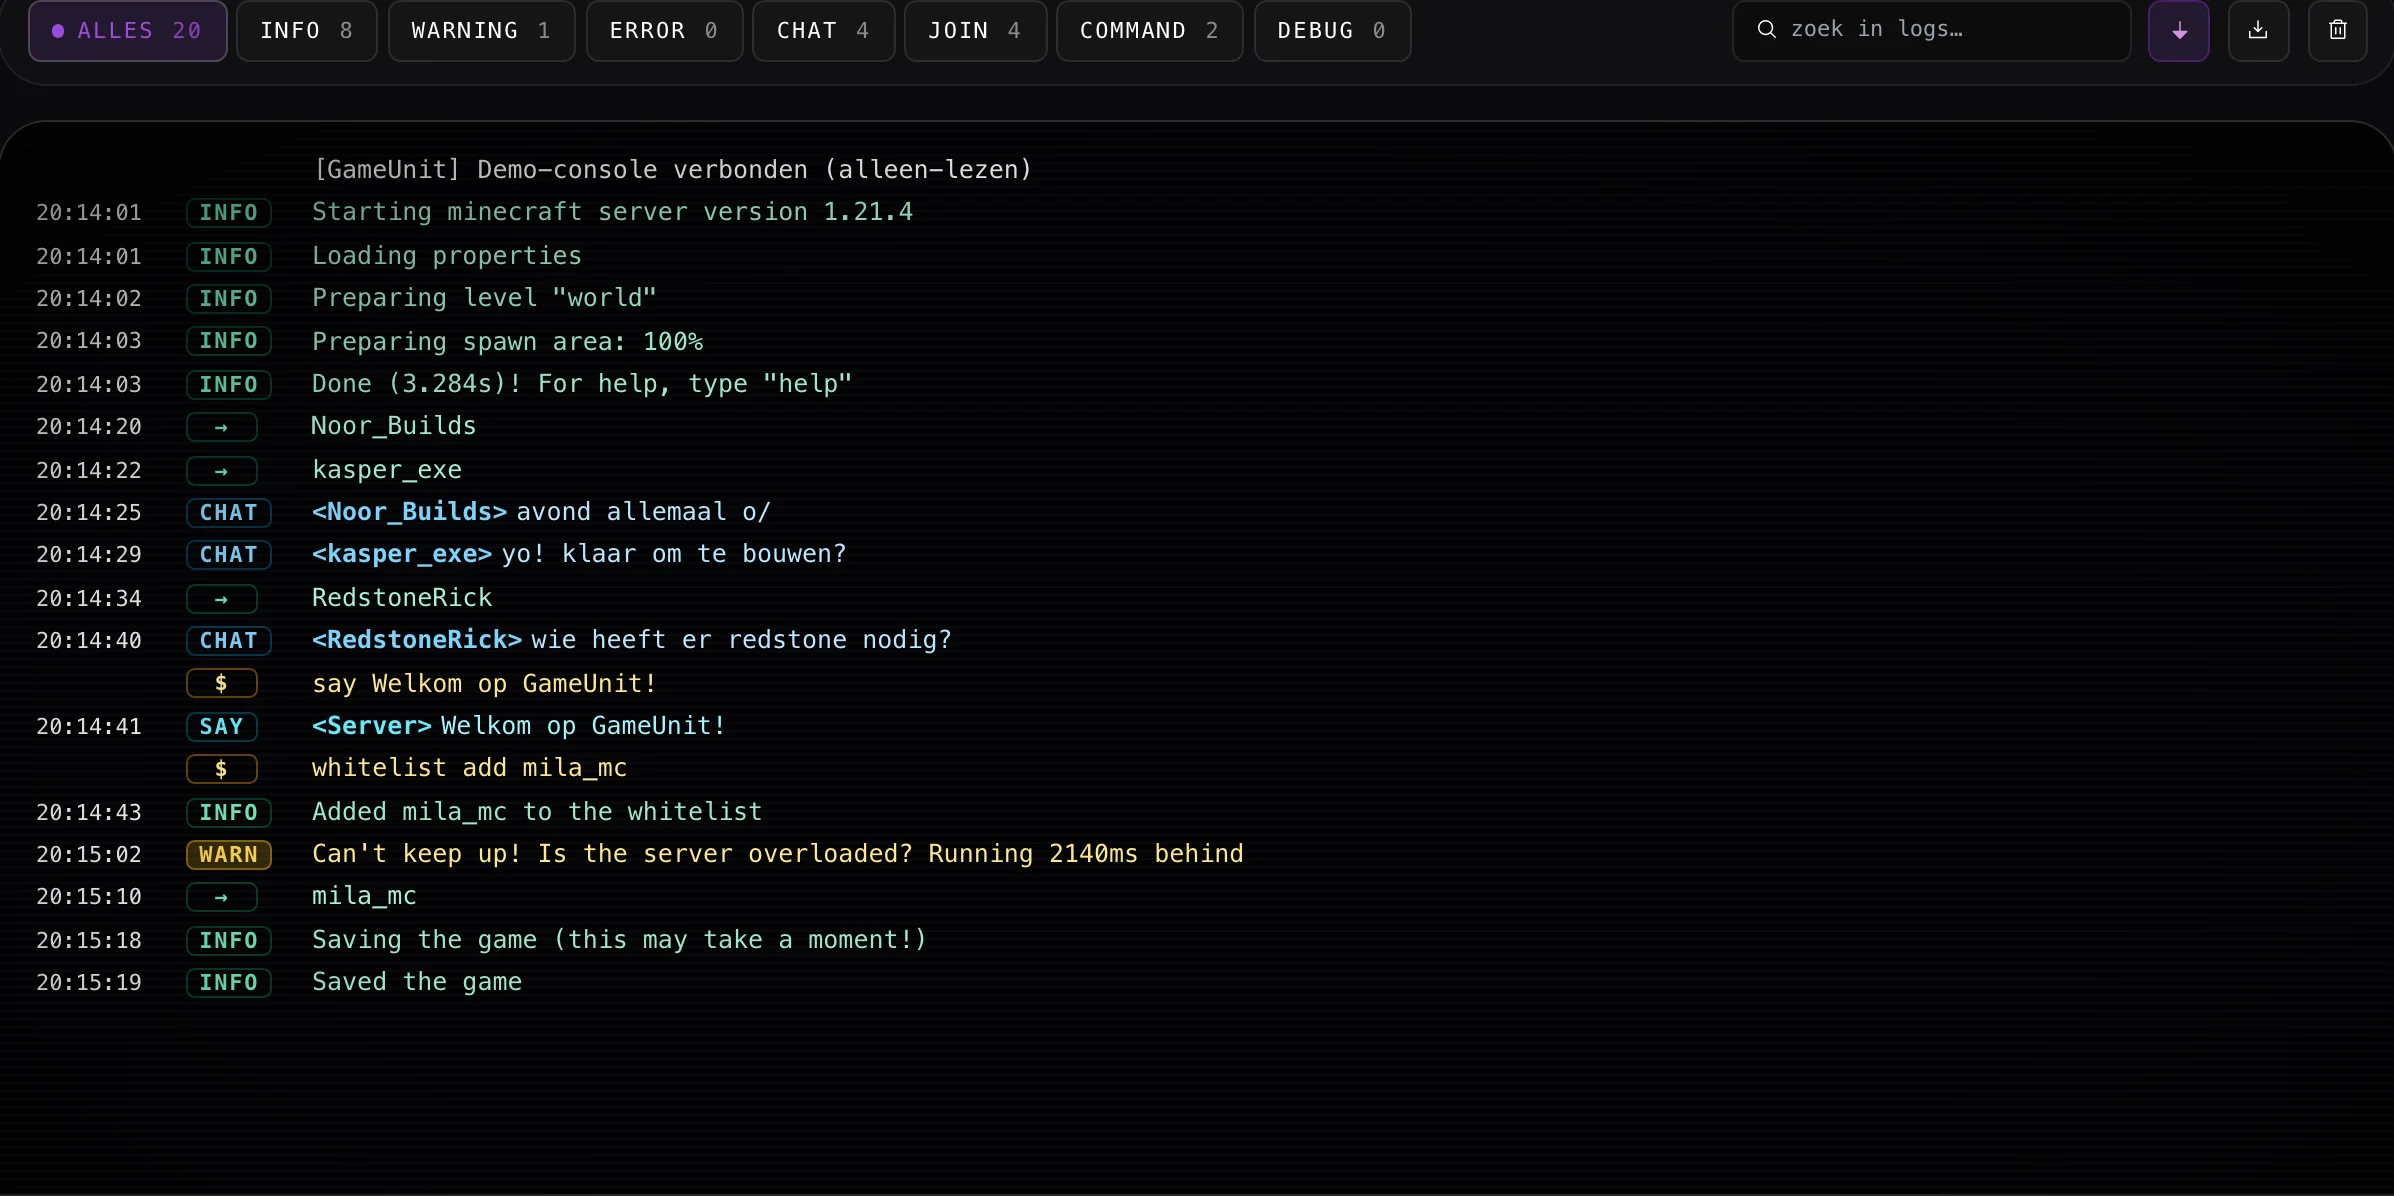
Task: Click $ badge for 'say Welkom op GameUnit!'
Action: [x=222, y=683]
